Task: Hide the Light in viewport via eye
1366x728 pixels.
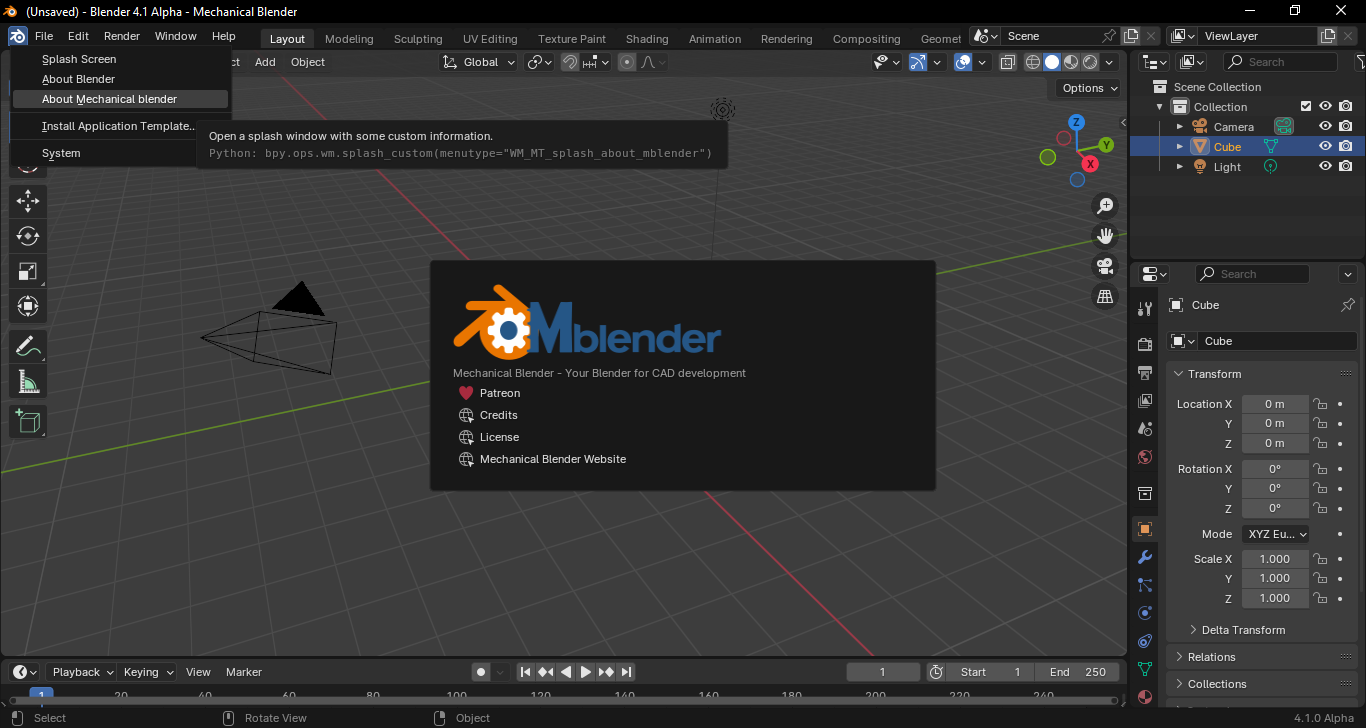Action: coord(1325,167)
